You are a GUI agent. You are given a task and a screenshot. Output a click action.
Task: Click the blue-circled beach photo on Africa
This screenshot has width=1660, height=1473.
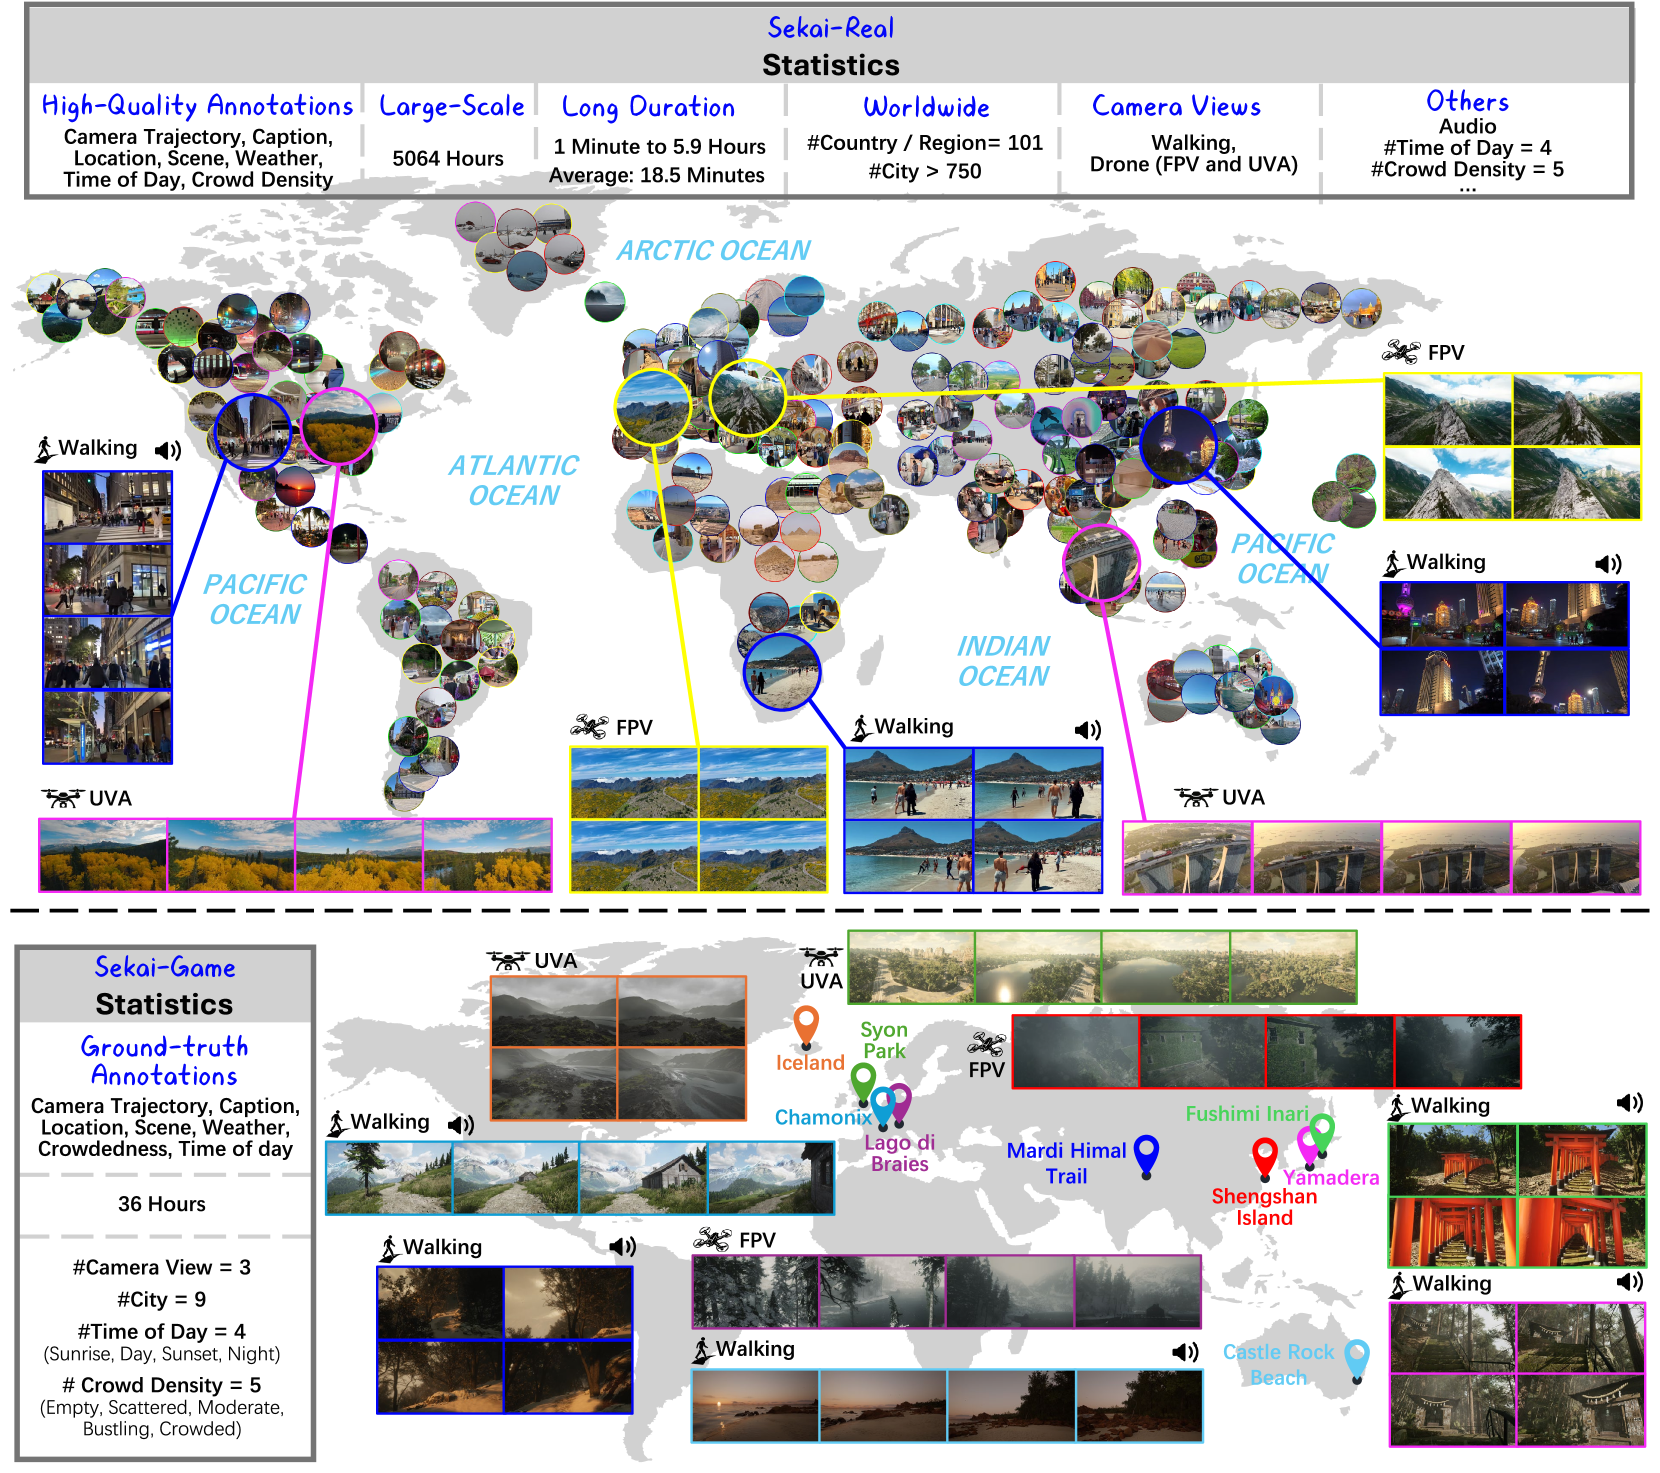(x=782, y=672)
